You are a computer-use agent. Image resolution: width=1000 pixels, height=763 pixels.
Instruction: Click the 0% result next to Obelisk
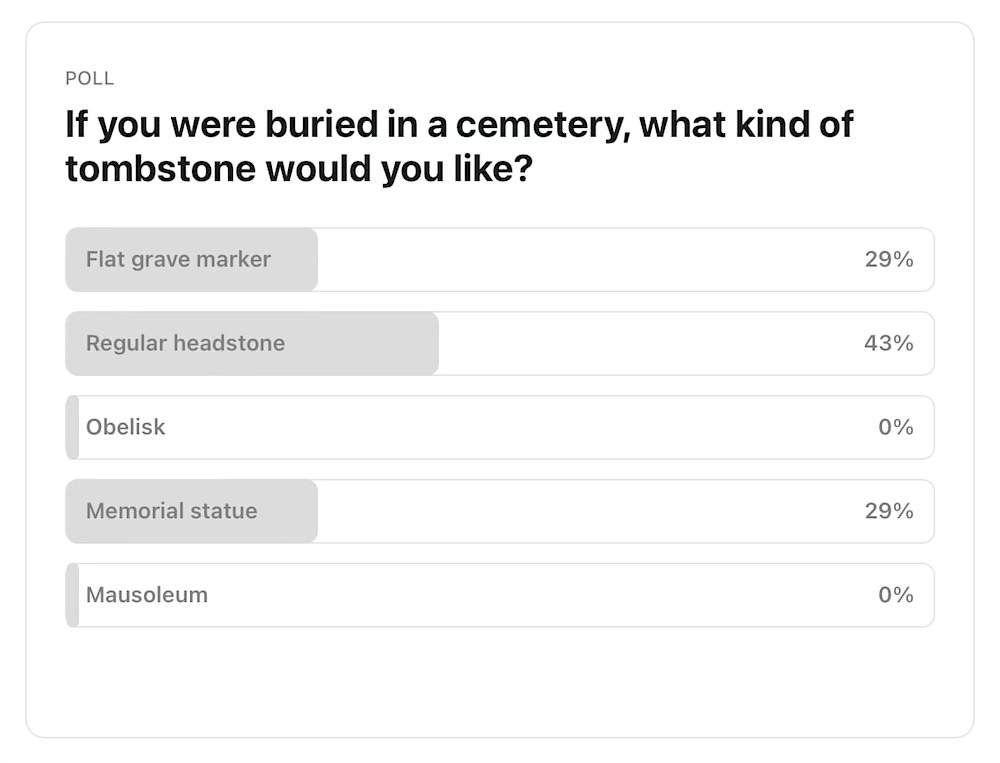tap(895, 427)
